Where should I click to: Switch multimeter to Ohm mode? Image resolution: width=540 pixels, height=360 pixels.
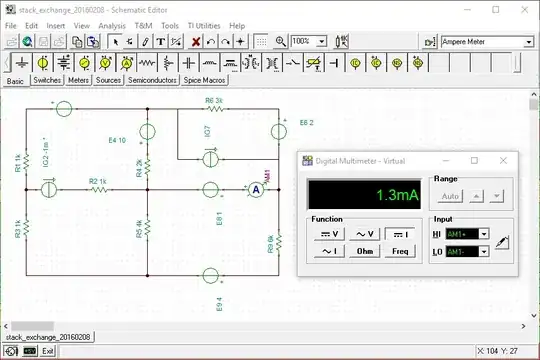click(365, 251)
